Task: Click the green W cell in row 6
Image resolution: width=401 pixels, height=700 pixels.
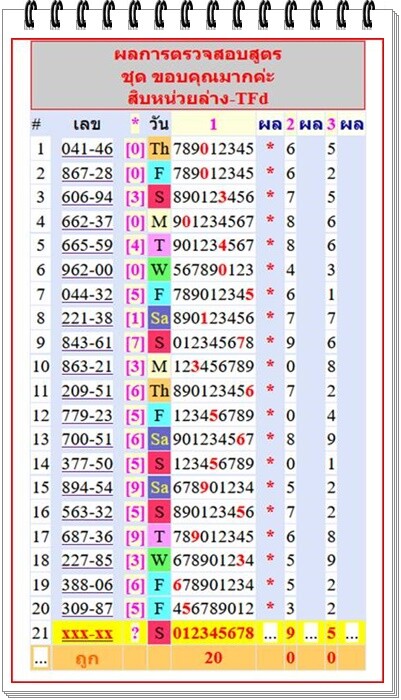Action: 159,270
